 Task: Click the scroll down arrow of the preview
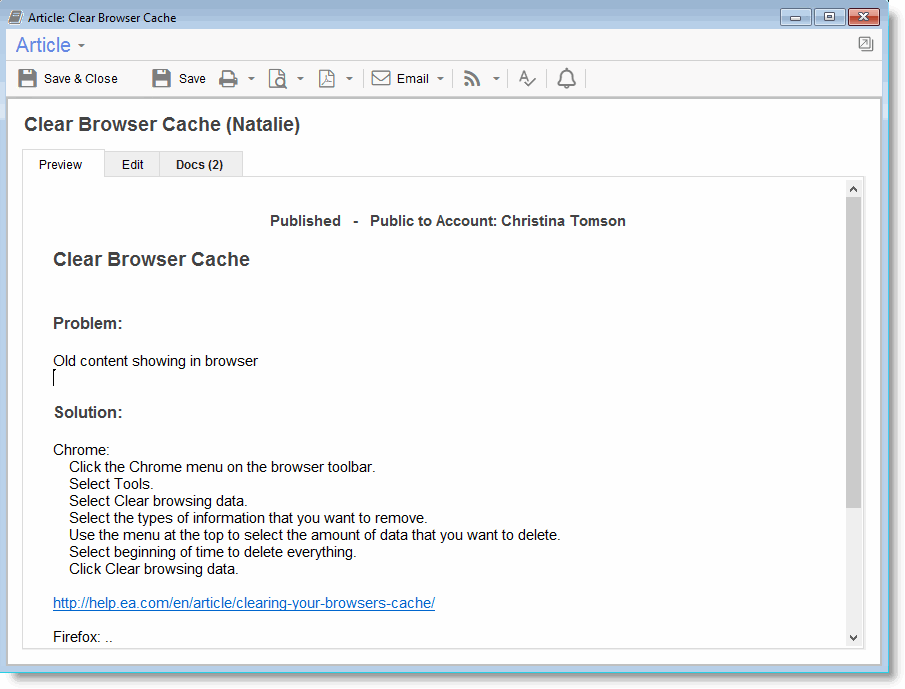853,637
